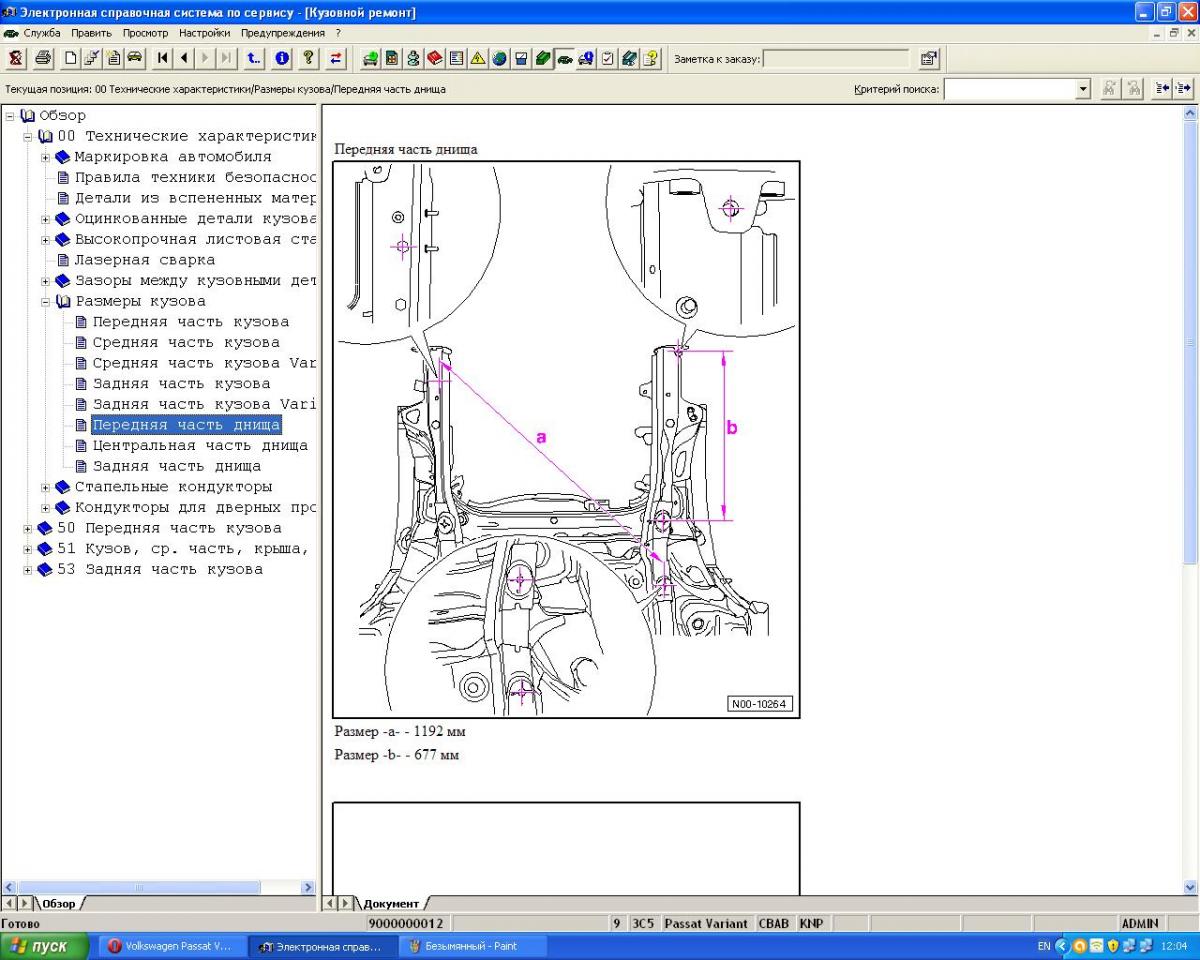Open the 'Критерий поиска' dropdown arrow
This screenshot has width=1200, height=960.
coord(1082,90)
